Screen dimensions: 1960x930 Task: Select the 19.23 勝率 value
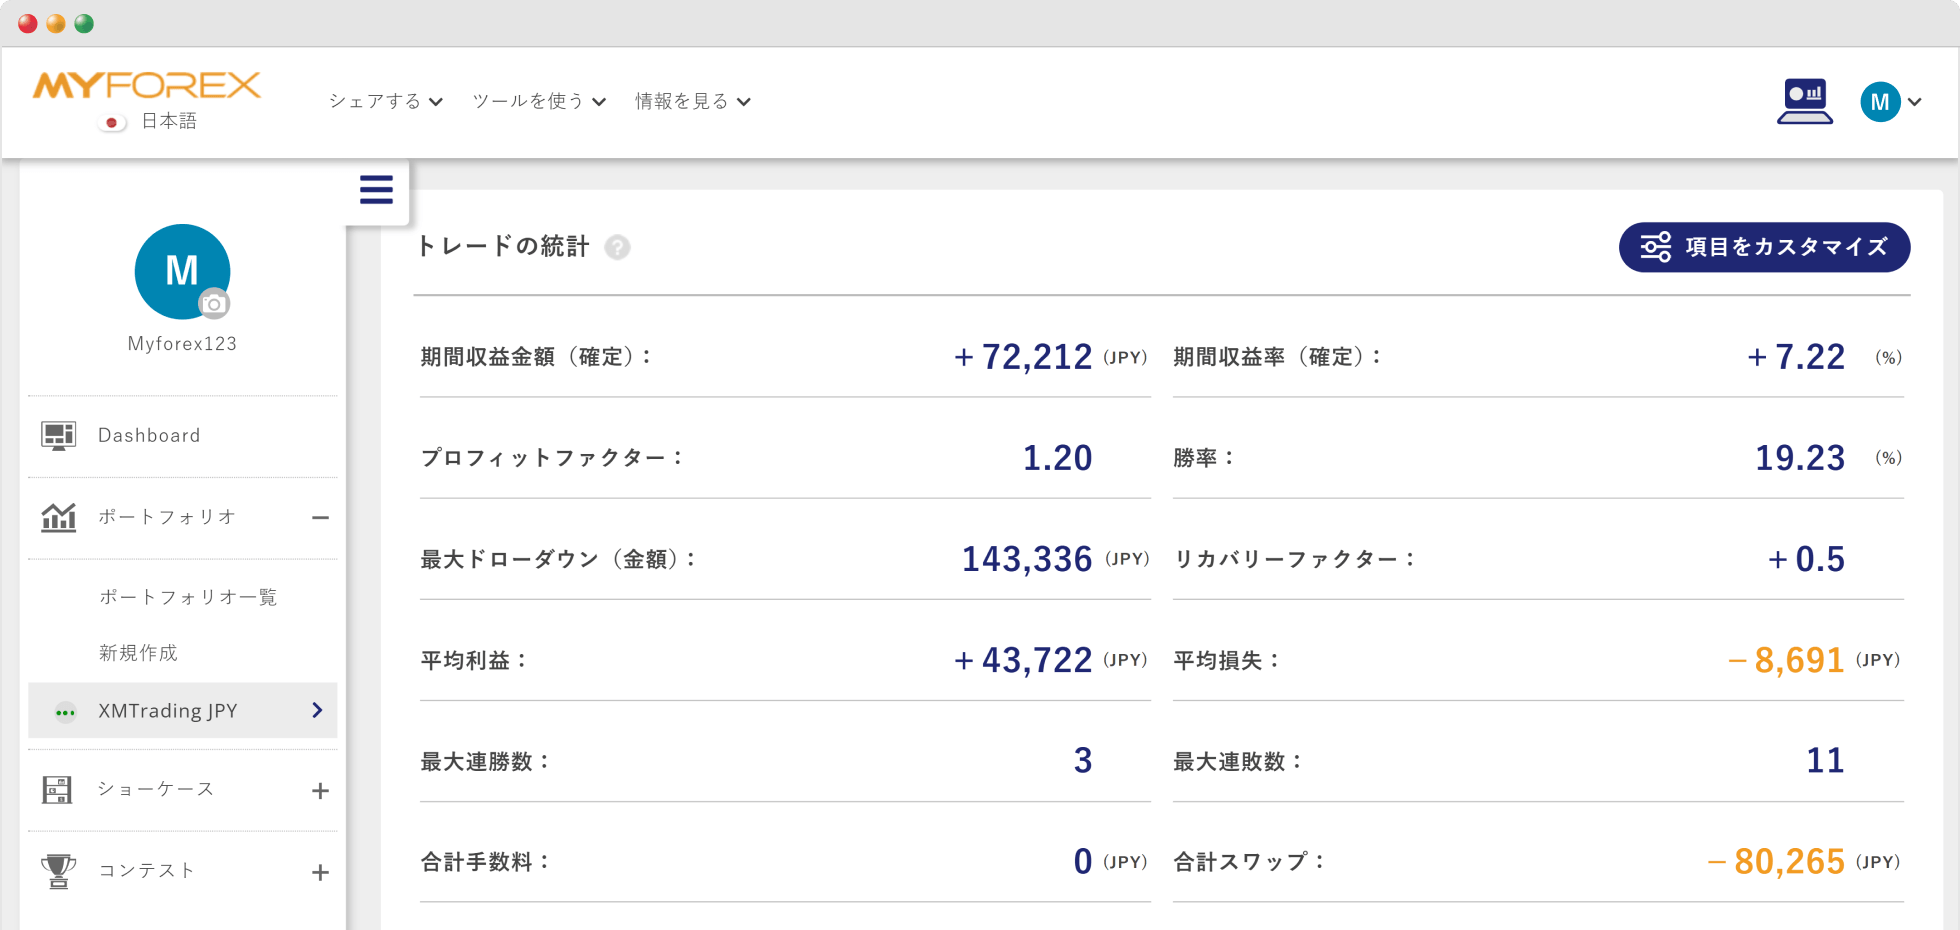(x=1800, y=458)
